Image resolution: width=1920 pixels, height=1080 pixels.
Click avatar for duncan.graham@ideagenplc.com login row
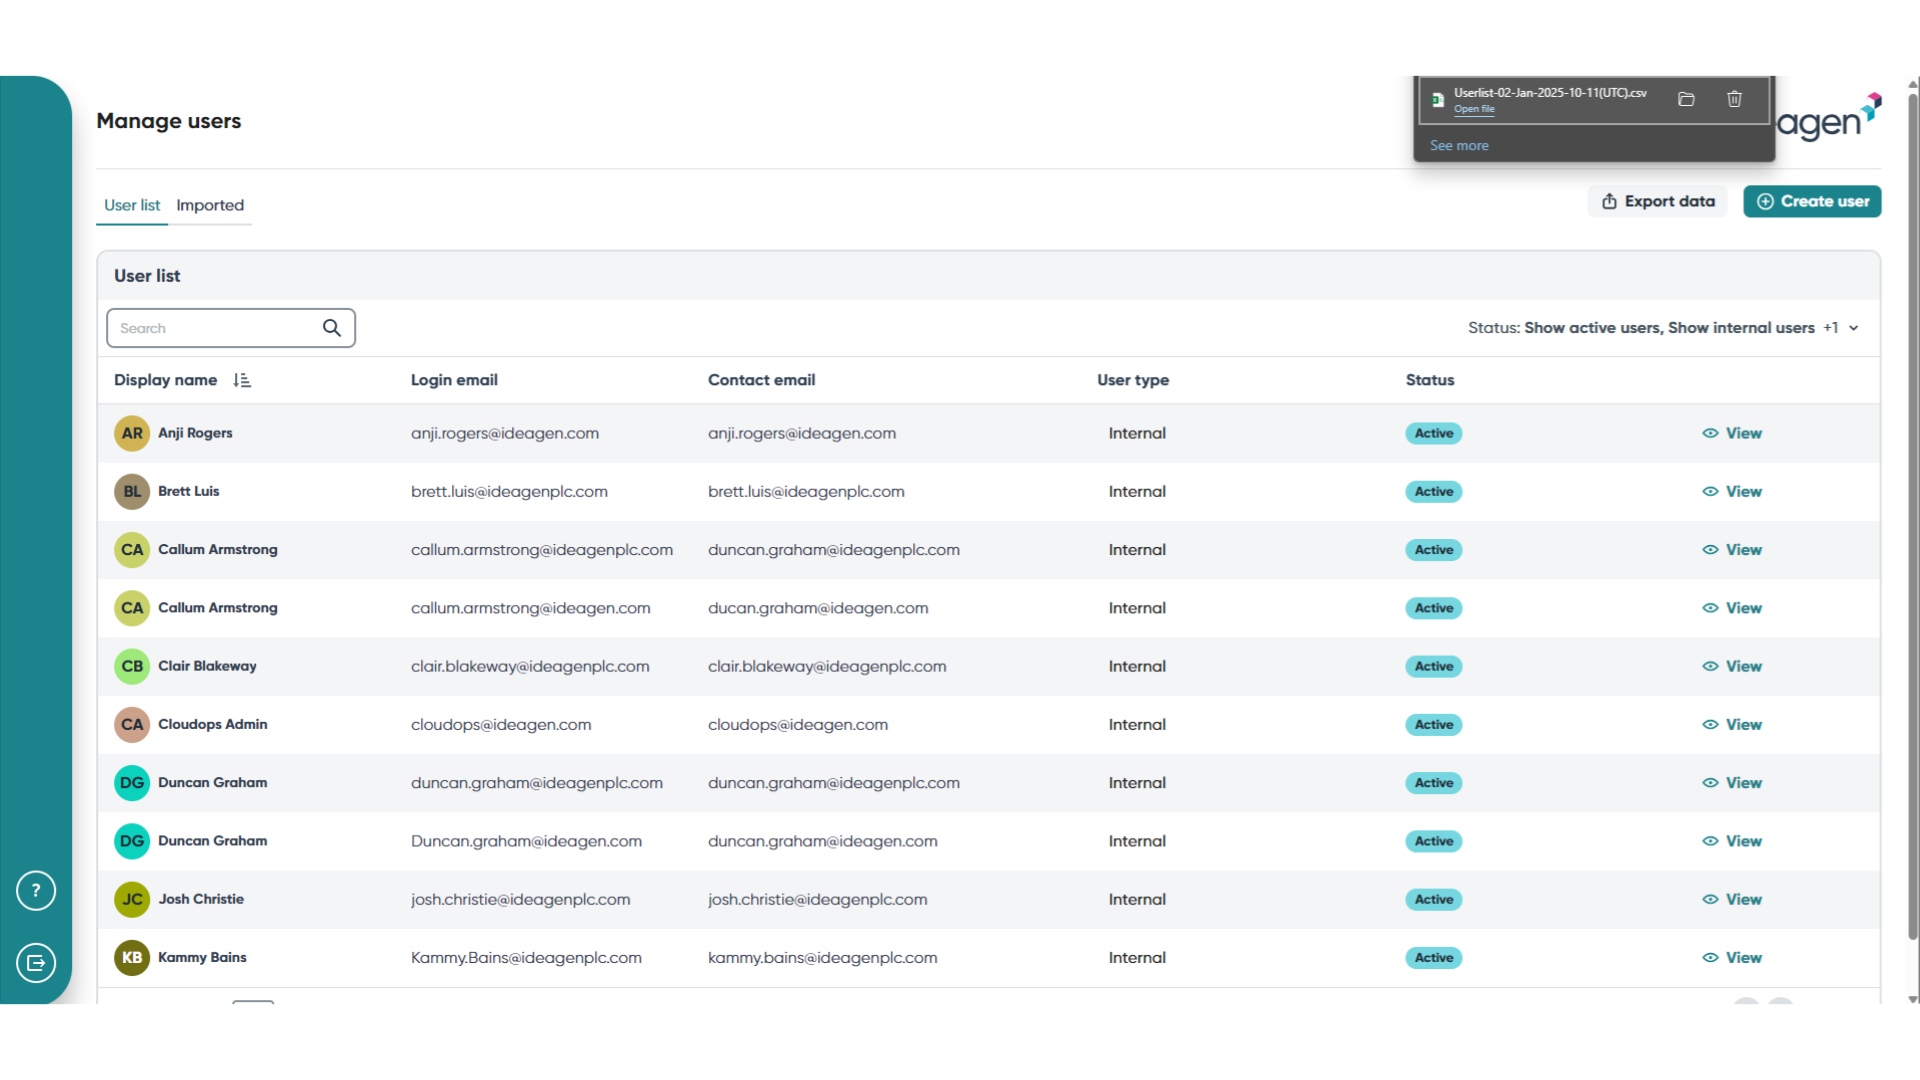click(x=132, y=782)
